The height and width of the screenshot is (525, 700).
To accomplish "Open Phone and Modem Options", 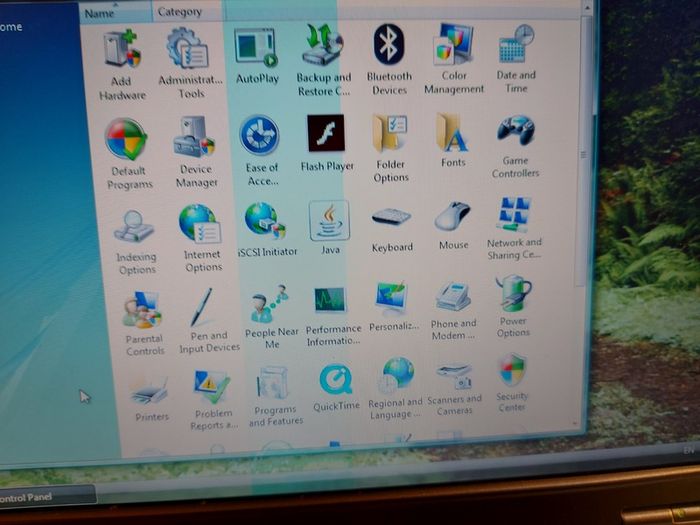I will [453, 311].
